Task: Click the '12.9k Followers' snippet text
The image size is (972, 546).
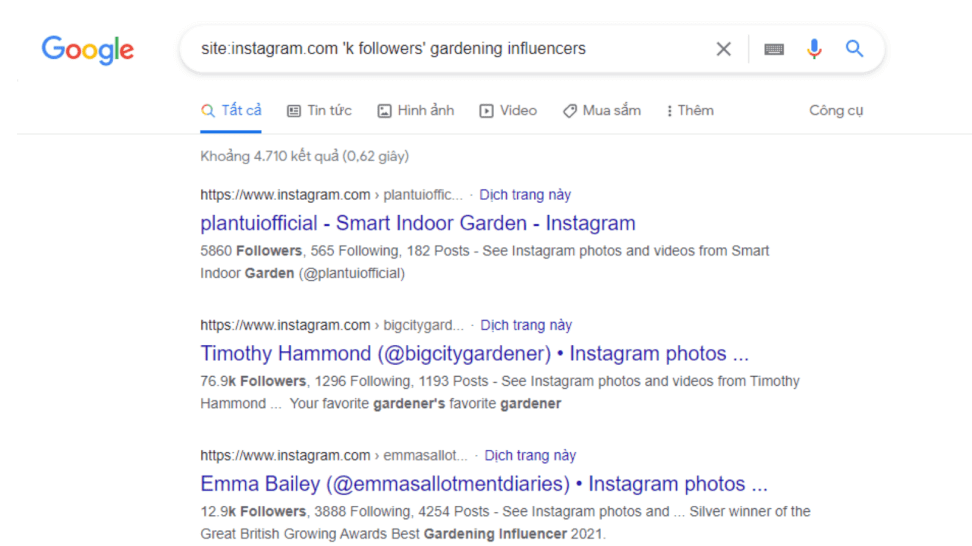Action: pyautogui.click(x=253, y=511)
